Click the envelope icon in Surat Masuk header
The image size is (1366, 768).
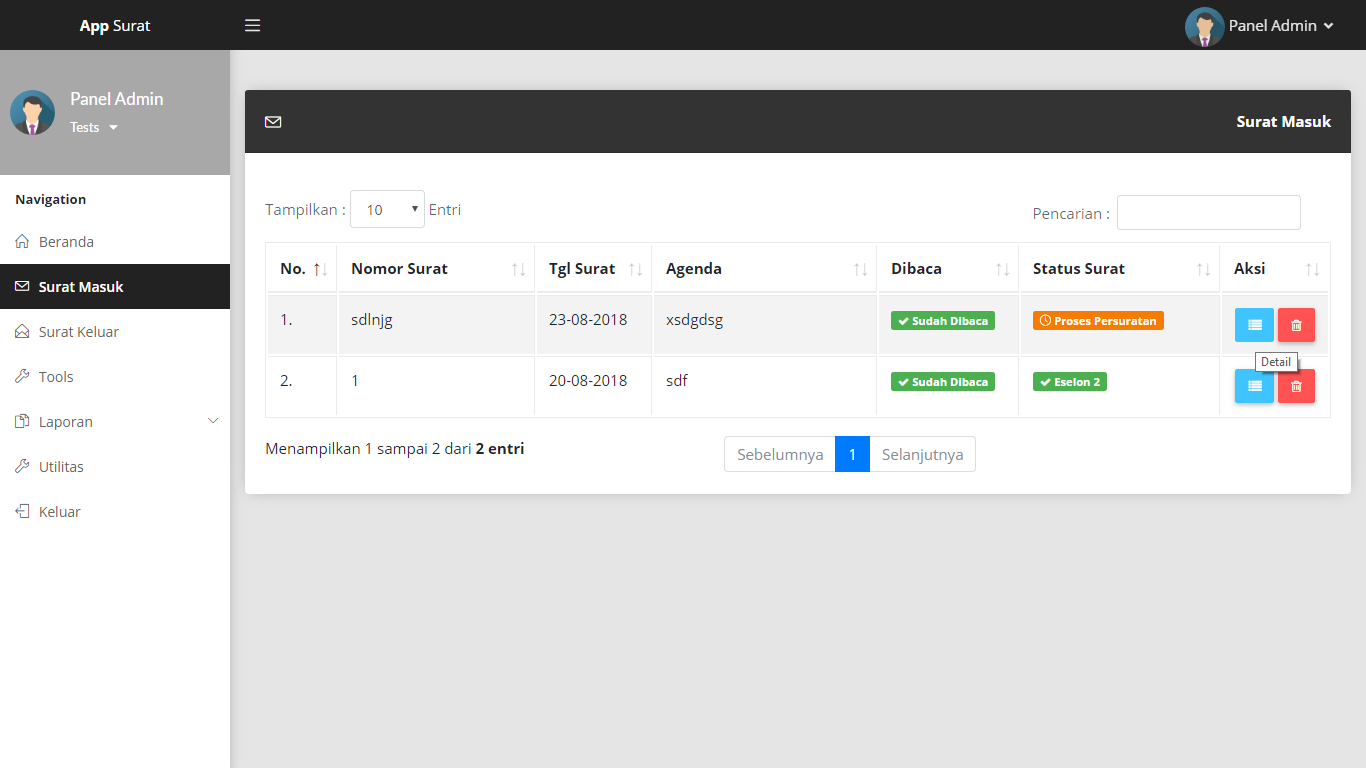[x=273, y=122]
